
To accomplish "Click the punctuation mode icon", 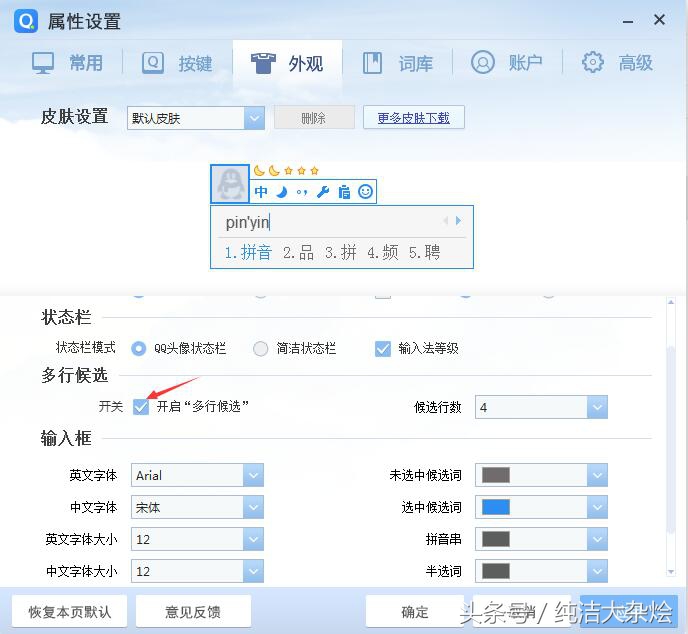I will 301,192.
